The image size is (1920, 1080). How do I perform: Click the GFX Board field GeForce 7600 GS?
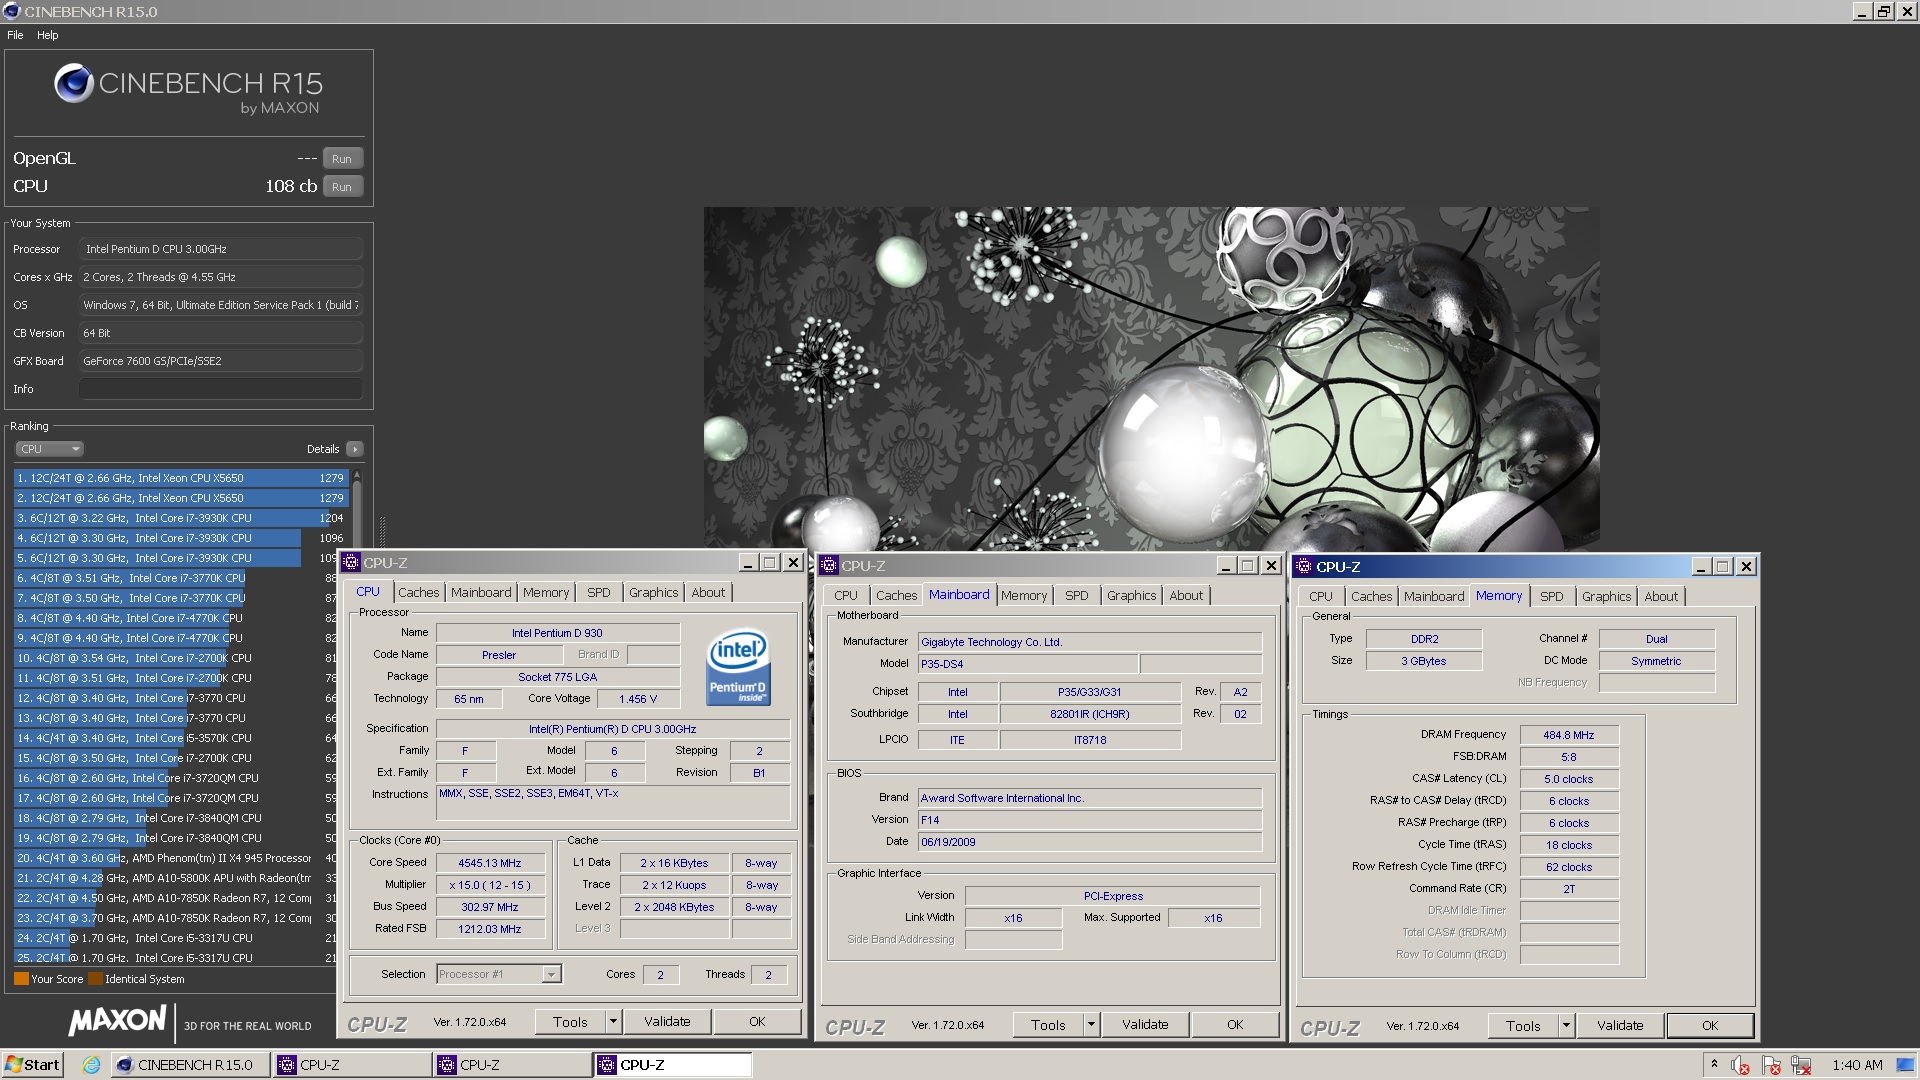(x=221, y=361)
